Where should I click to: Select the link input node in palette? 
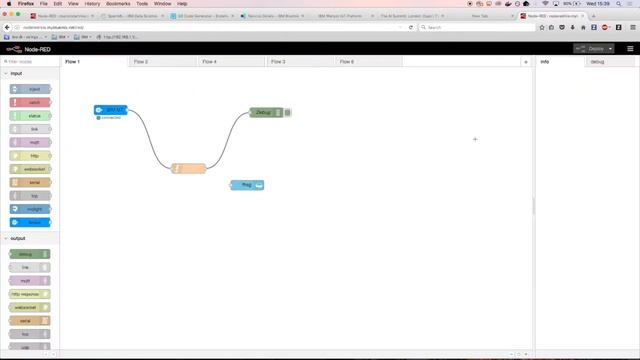(31, 129)
